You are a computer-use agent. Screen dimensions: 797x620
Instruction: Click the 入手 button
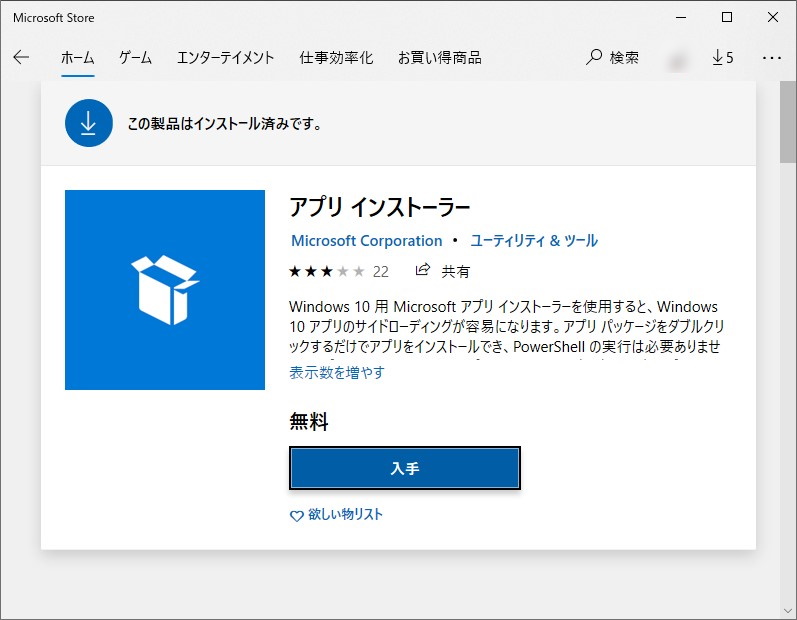click(405, 468)
